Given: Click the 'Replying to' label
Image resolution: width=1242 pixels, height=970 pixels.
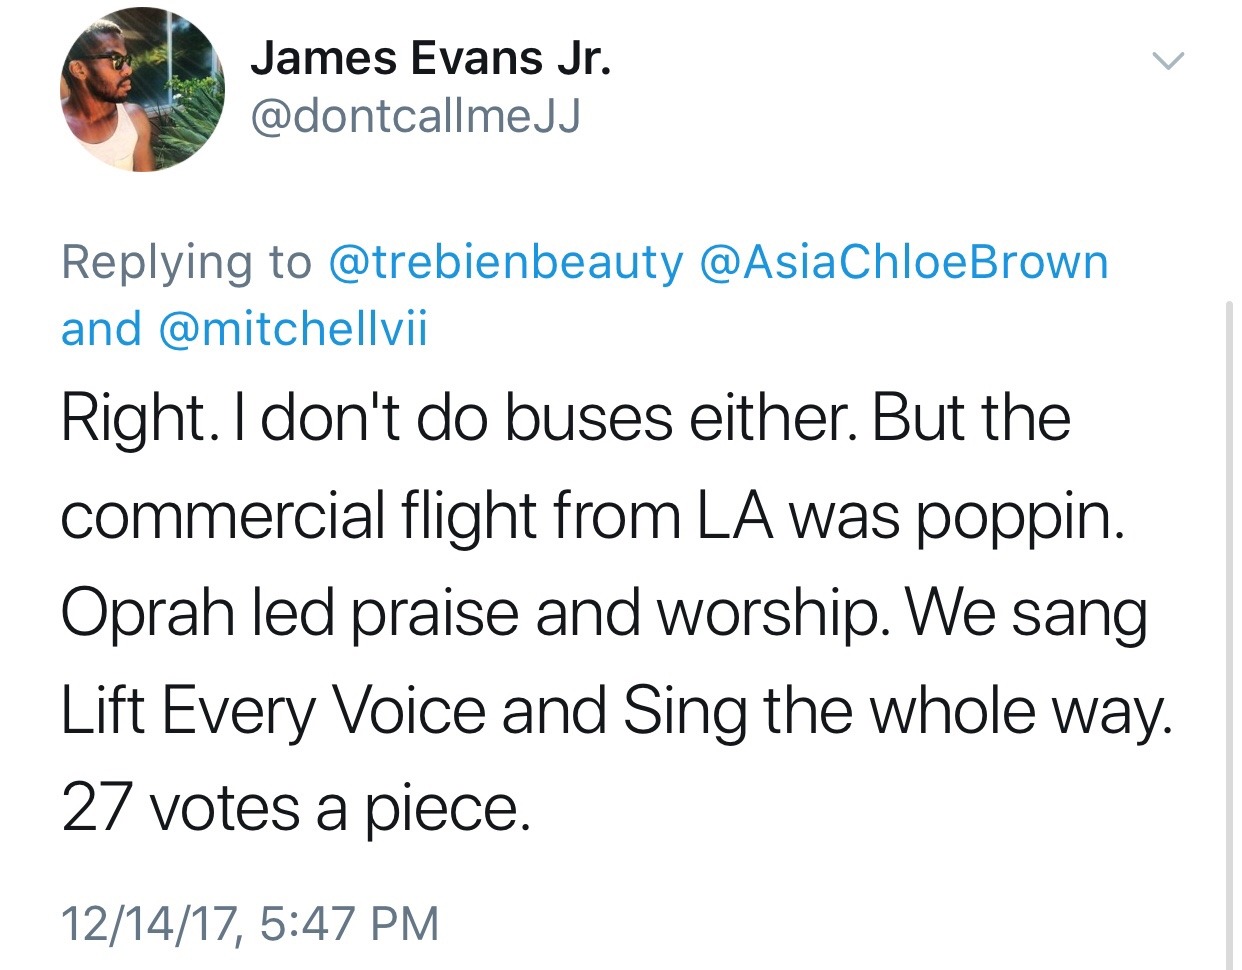Looking at the screenshot, I should click(187, 263).
